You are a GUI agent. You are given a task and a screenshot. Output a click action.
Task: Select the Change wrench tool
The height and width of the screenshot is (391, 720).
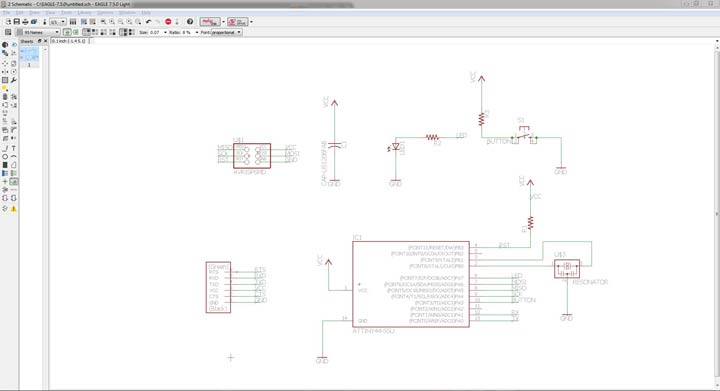pos(14,80)
